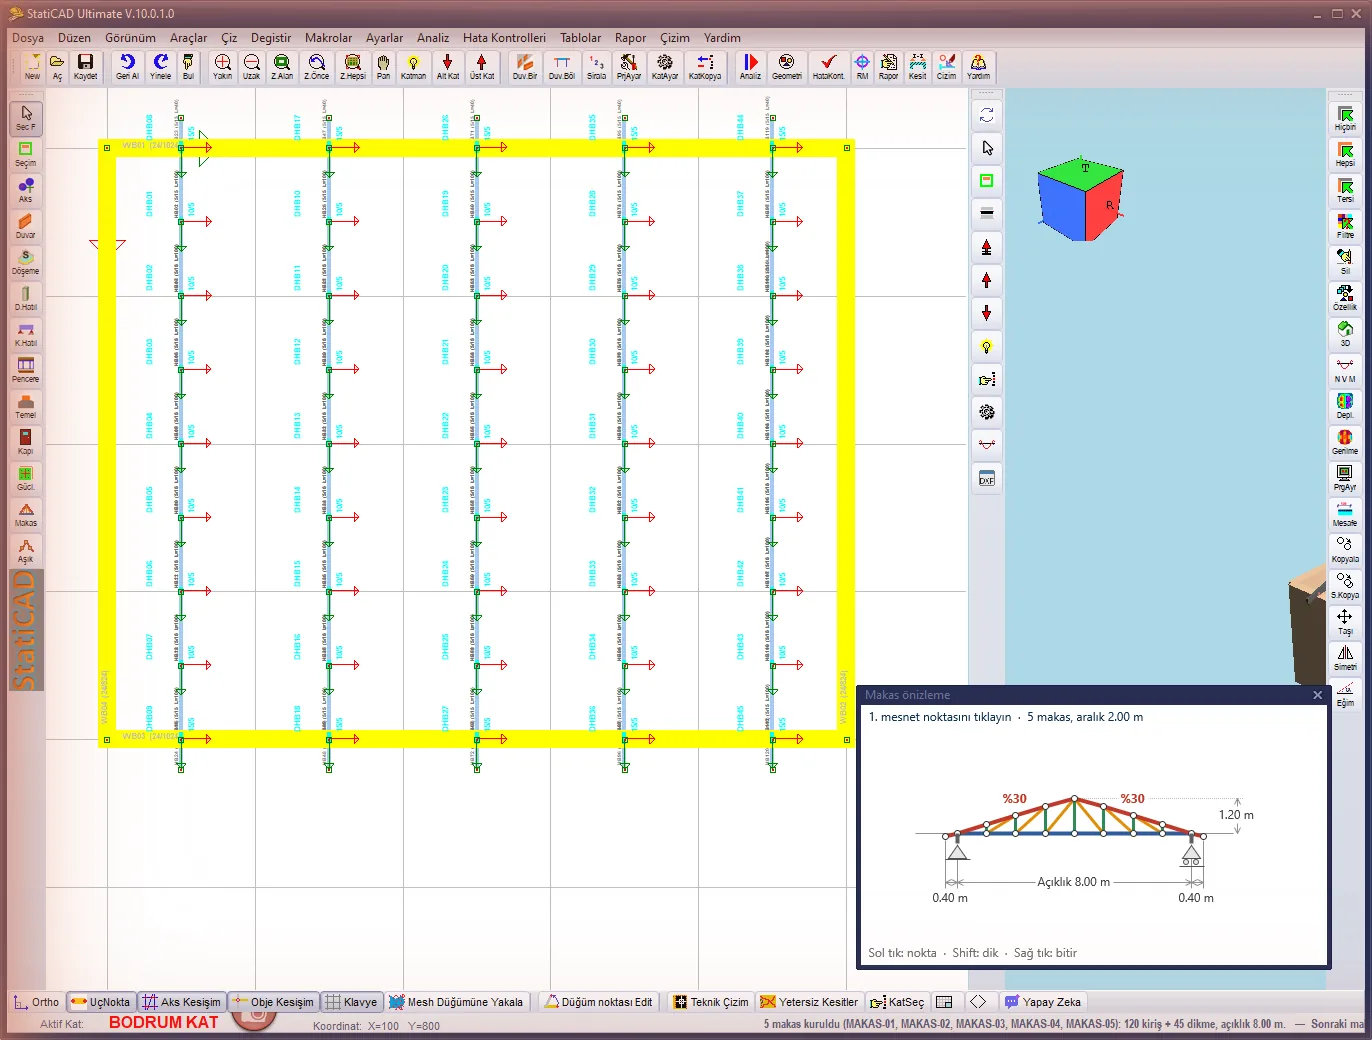Open the Makrolar menu
The width and height of the screenshot is (1372, 1040).
pyautogui.click(x=328, y=38)
